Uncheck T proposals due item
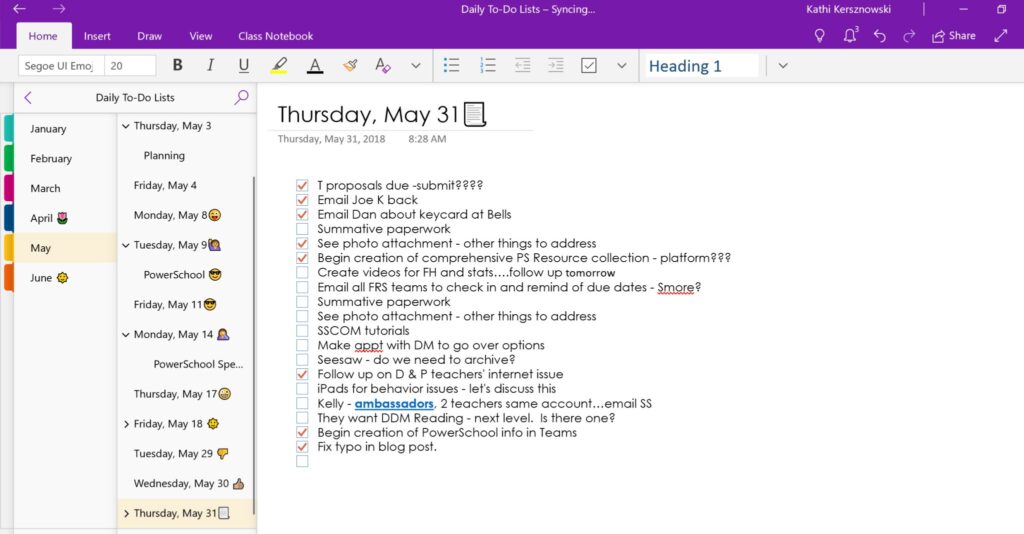This screenshot has height=534, width=1024. (x=302, y=185)
